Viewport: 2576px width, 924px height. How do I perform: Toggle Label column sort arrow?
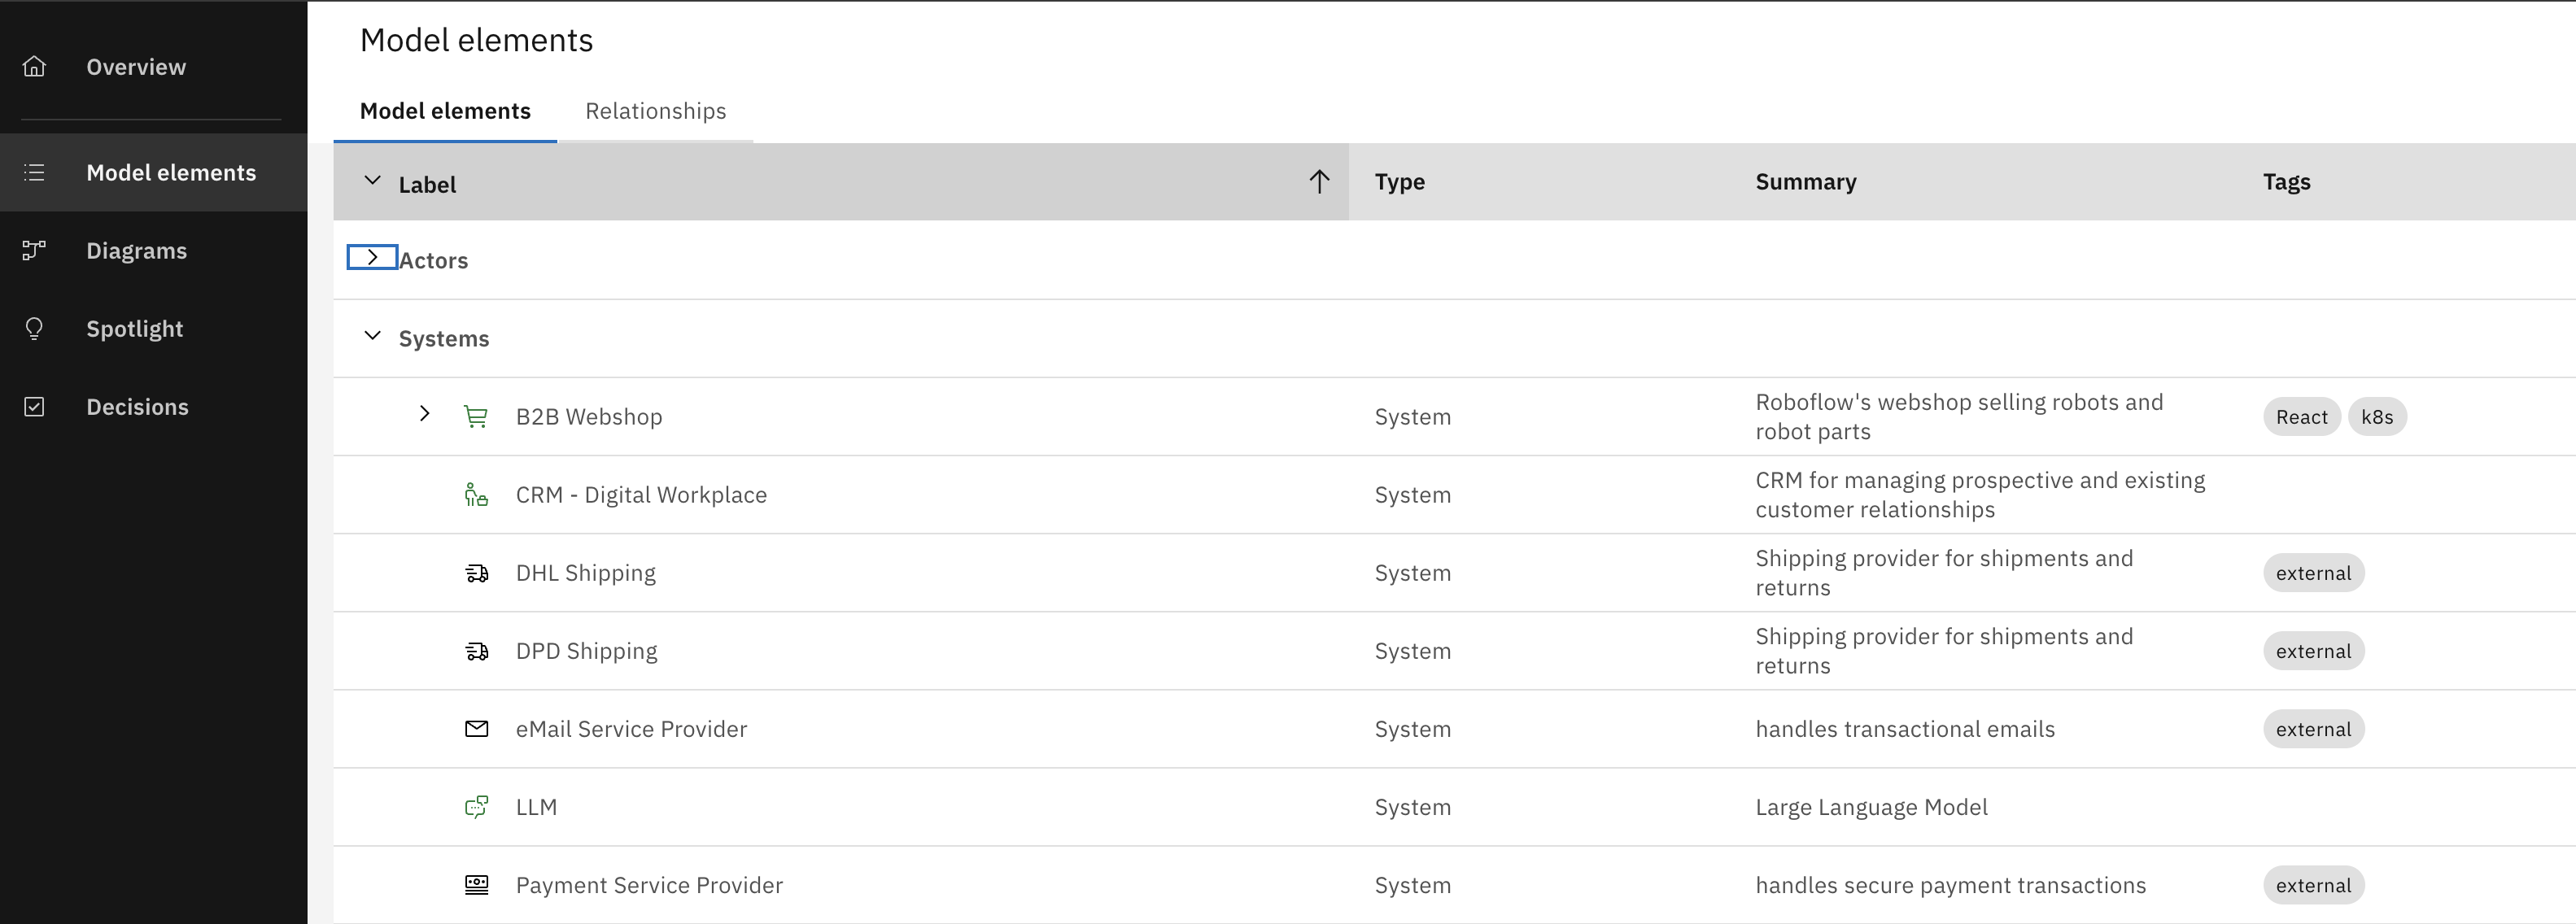[1319, 182]
